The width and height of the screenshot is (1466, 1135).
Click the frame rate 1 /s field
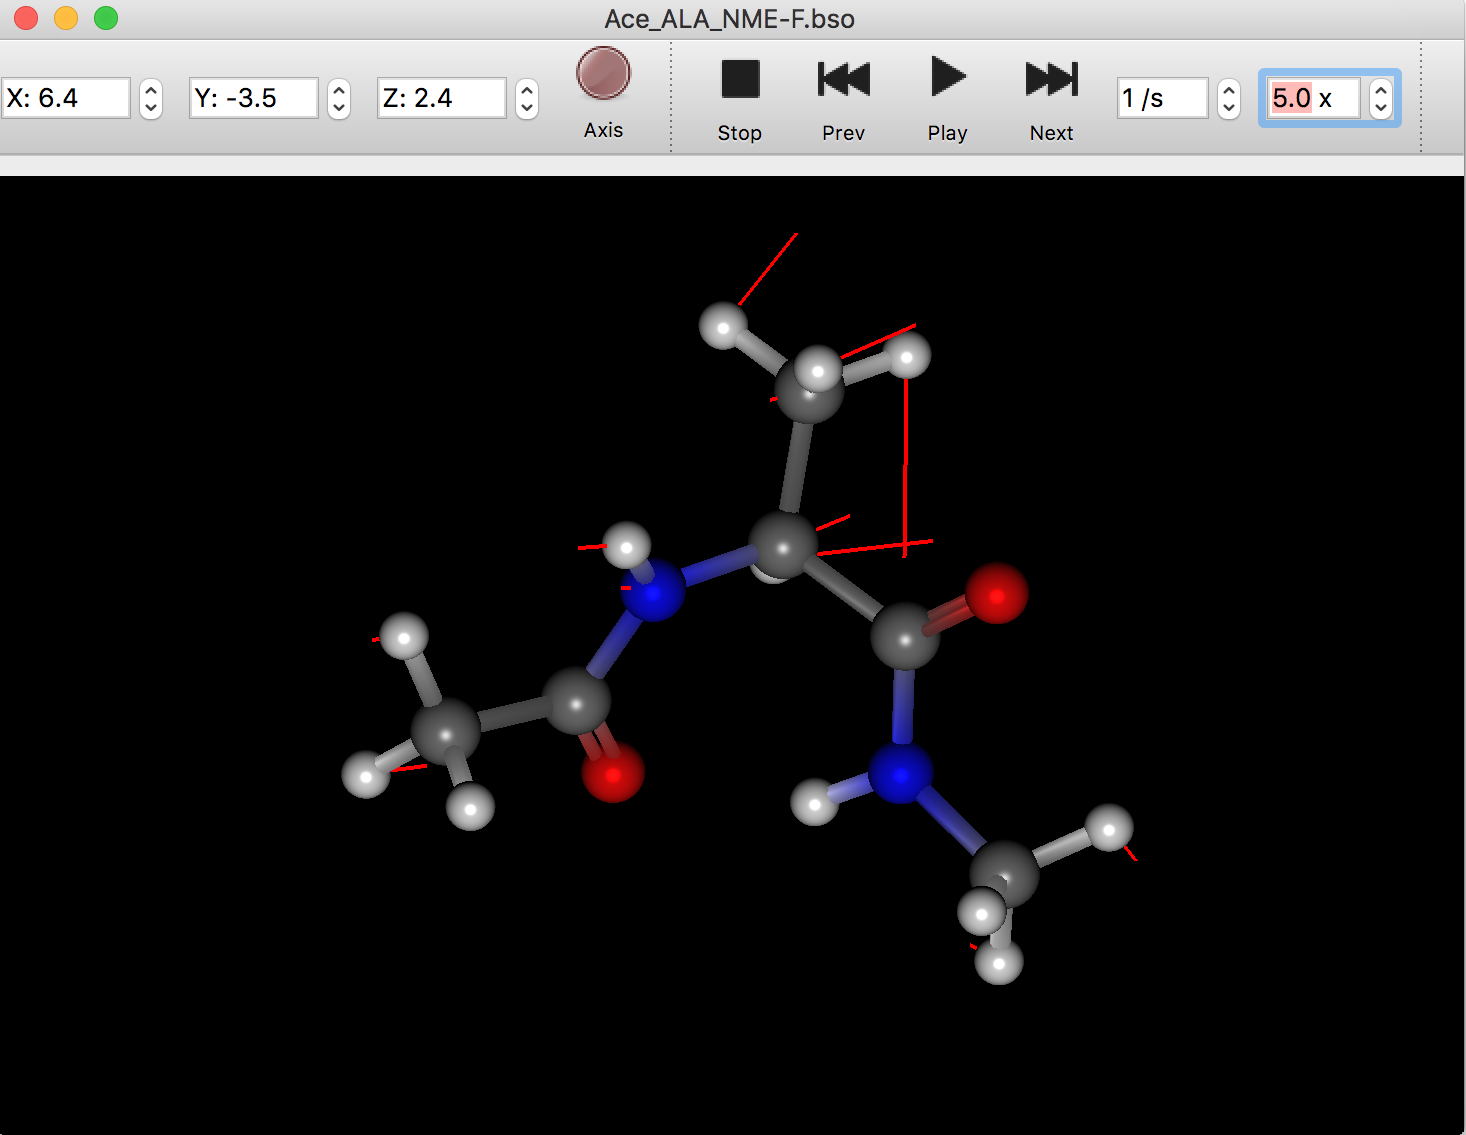[1162, 98]
